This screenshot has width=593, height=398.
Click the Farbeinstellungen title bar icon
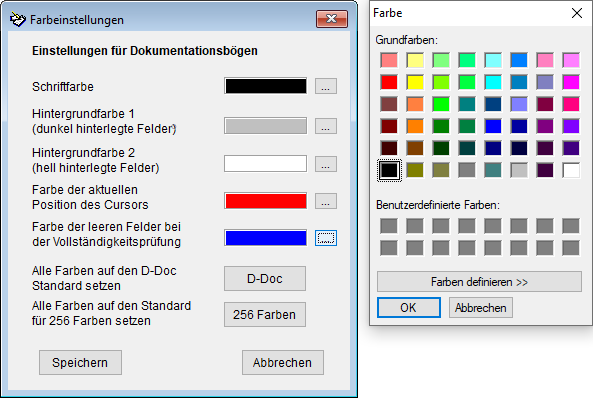(17, 19)
